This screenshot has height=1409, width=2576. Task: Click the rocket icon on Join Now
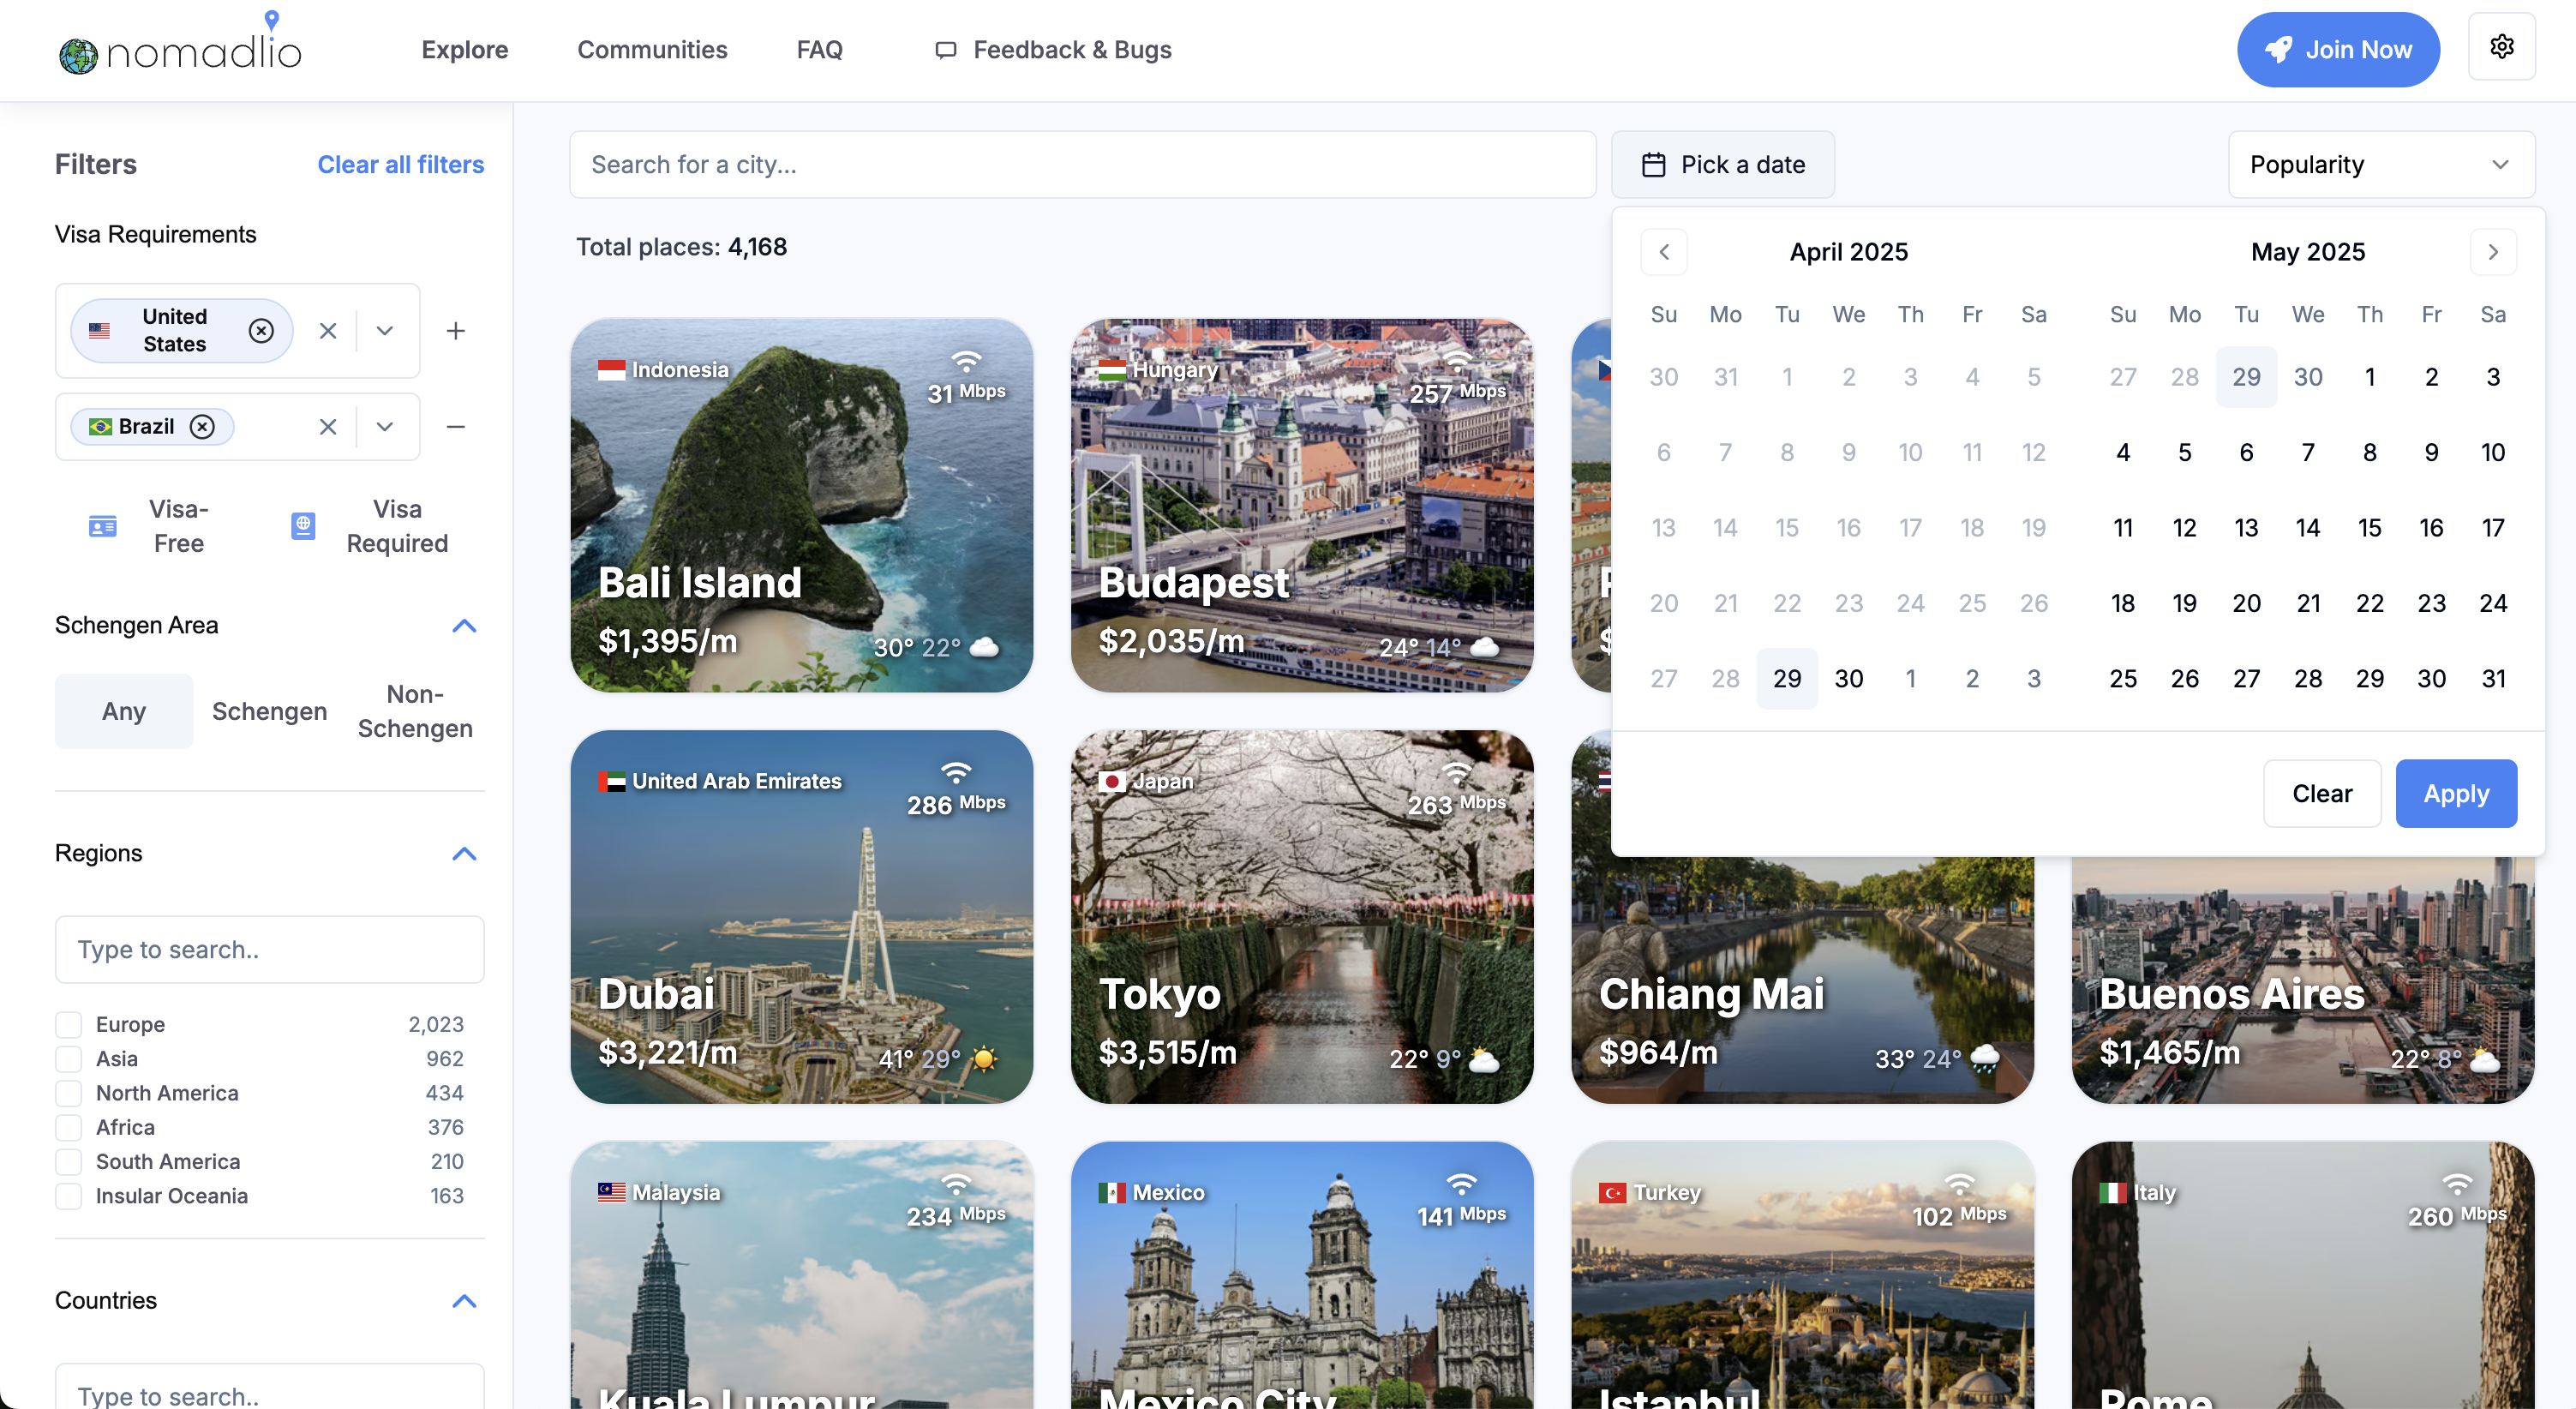(2278, 50)
